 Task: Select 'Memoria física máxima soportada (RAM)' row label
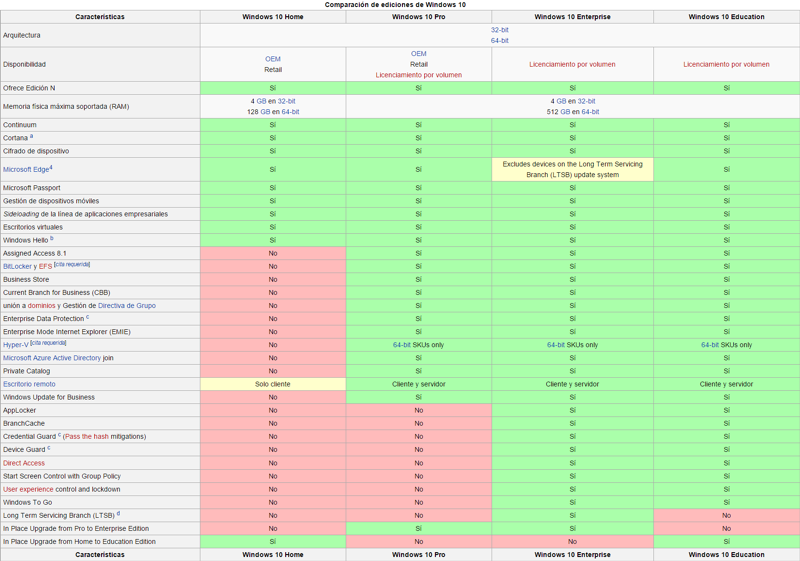tap(66, 107)
